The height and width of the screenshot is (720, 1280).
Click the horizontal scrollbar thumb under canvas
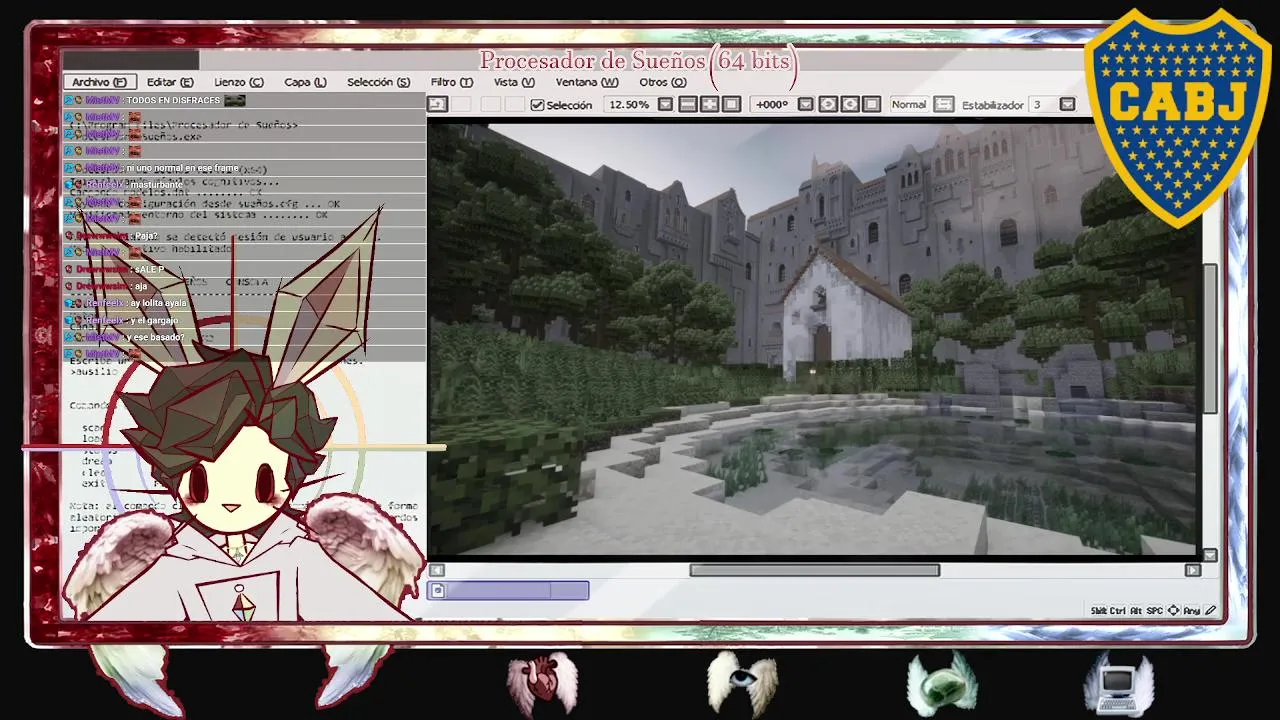[x=814, y=570]
